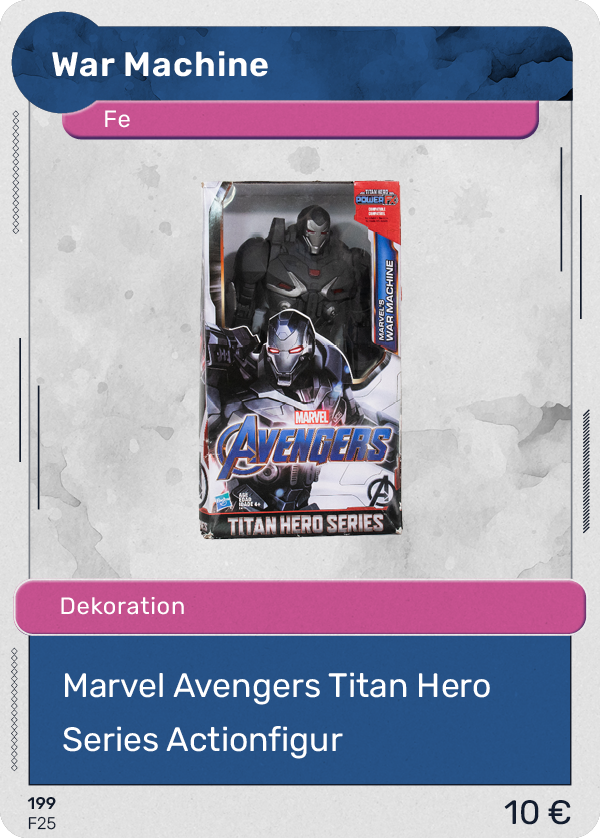This screenshot has width=600, height=838.
Task: Click the F25 code label
Action: (42, 823)
